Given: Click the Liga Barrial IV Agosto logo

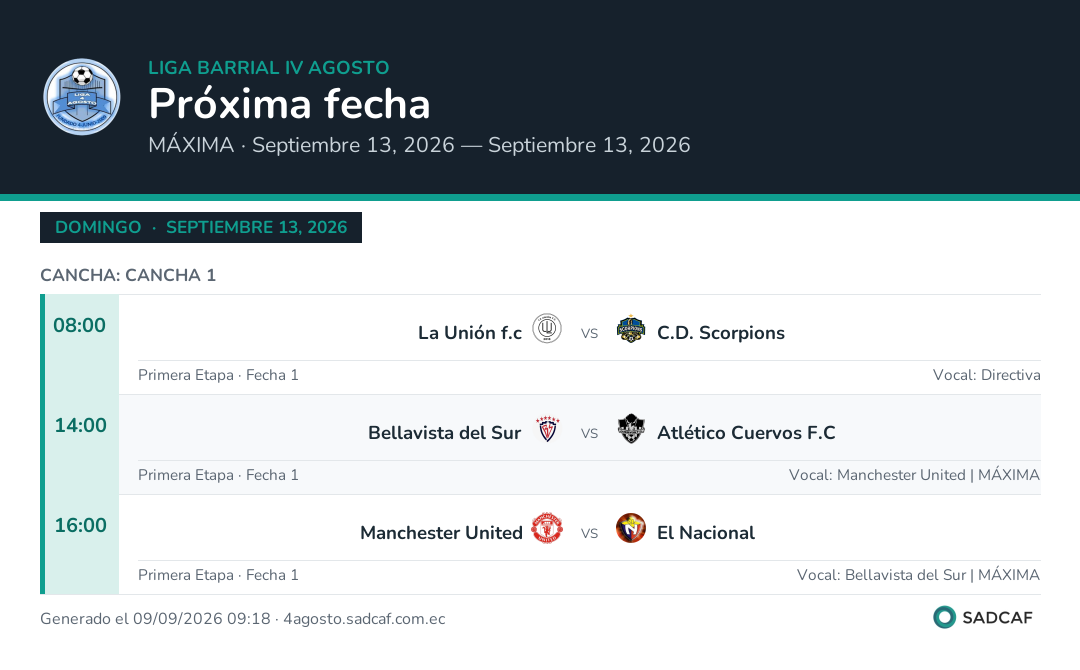Looking at the screenshot, I should [x=82, y=96].
